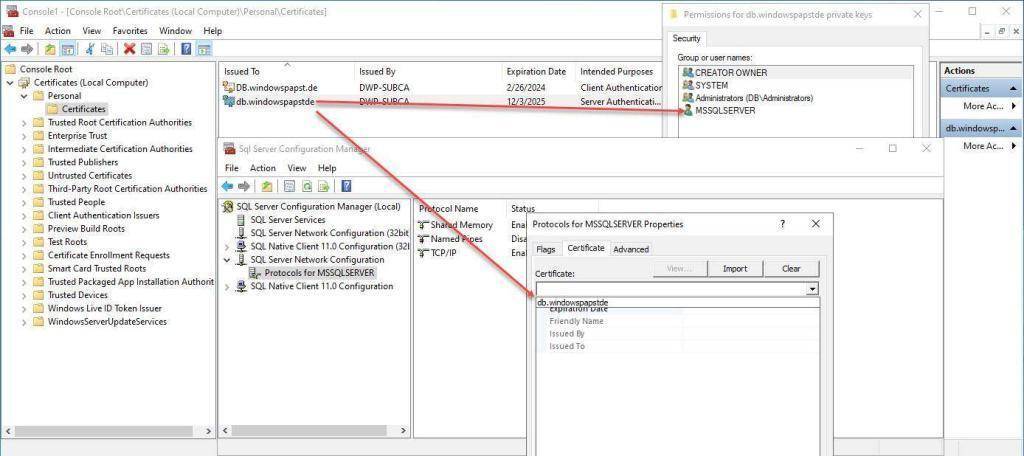
Task: Click Up One Level icon in SQL Configuration Manager toolbar
Action: click(x=266, y=186)
